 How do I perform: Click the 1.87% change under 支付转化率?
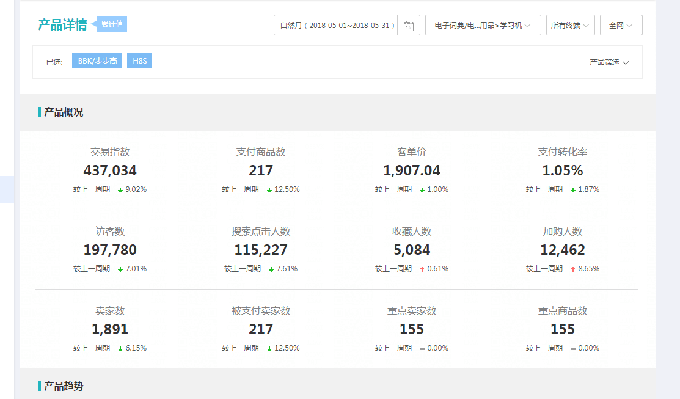pos(588,189)
